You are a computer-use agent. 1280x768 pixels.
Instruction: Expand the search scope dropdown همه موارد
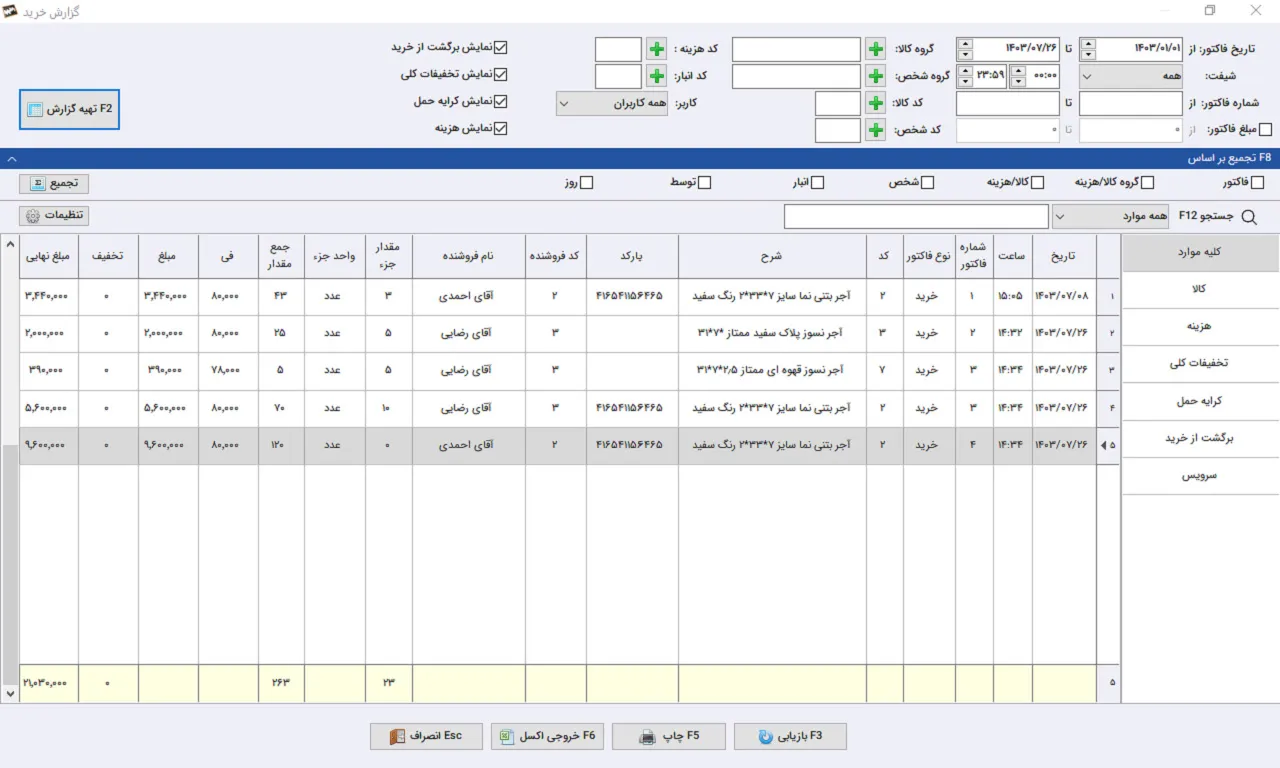tap(1108, 216)
